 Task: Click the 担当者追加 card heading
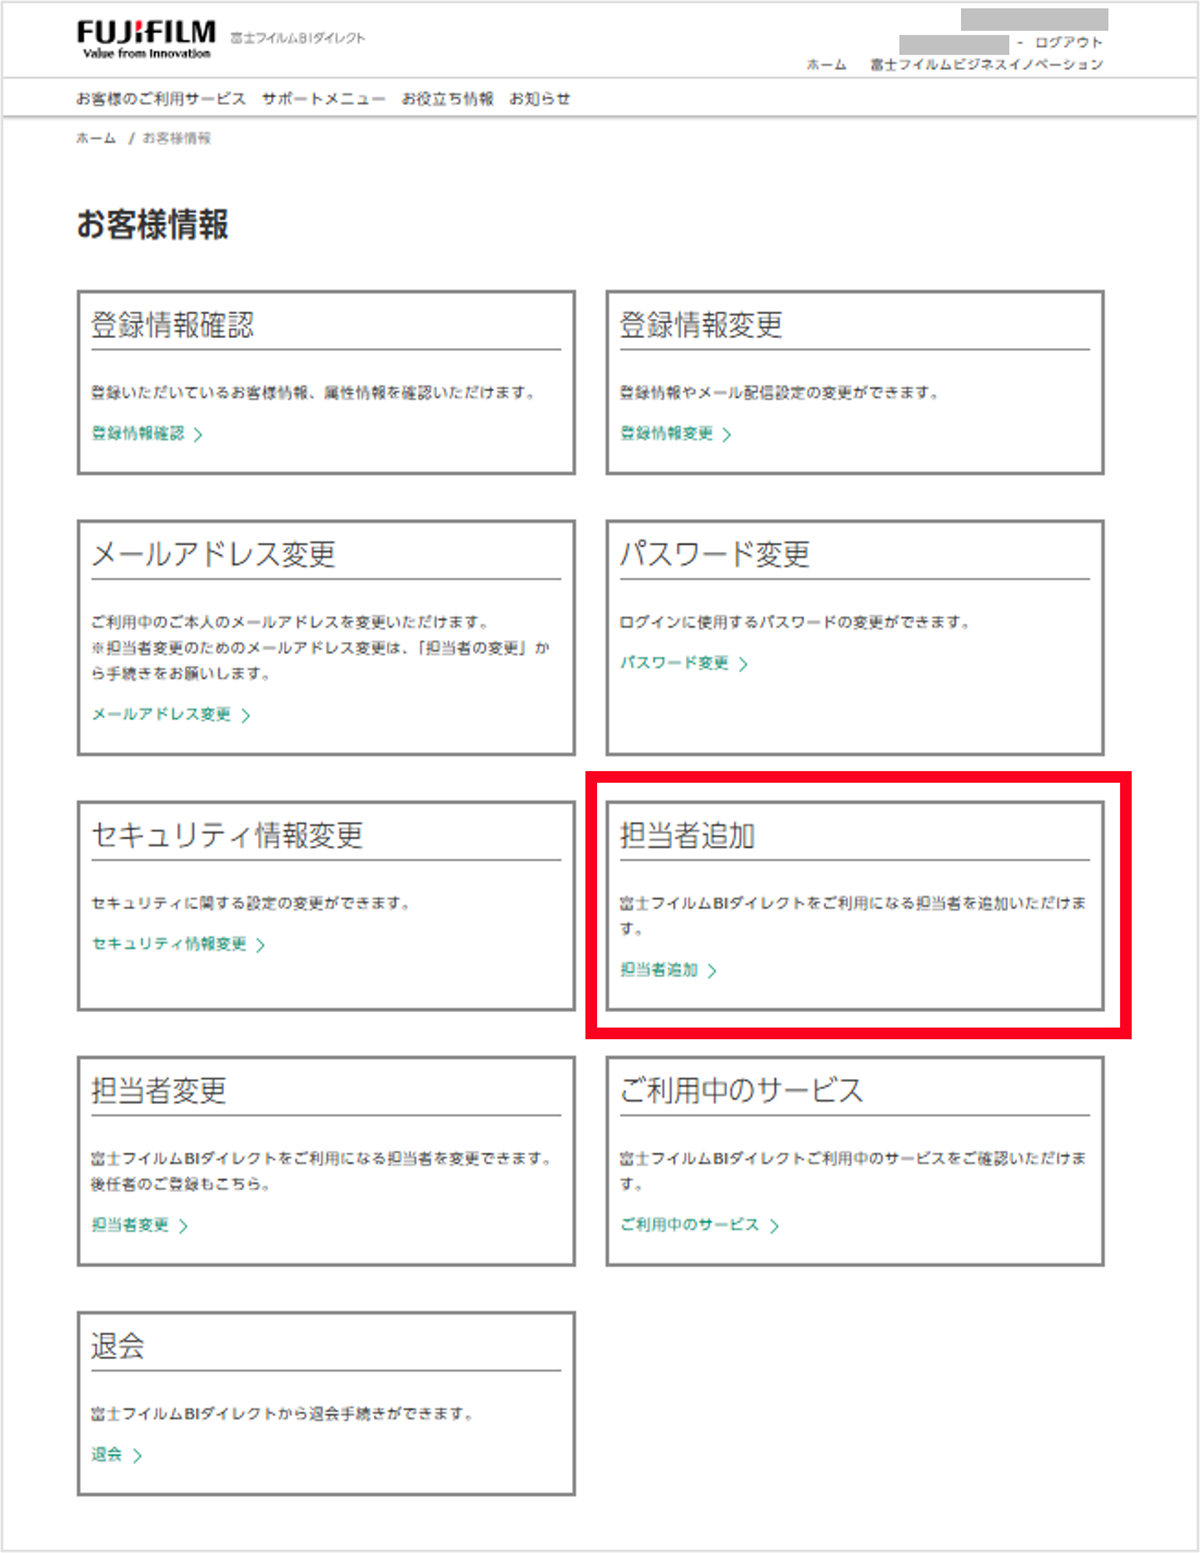(x=687, y=835)
